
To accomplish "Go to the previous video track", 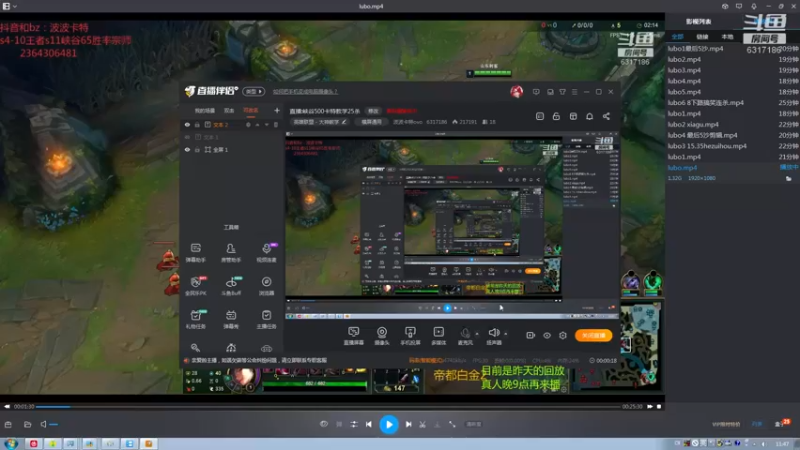I will (x=369, y=424).
